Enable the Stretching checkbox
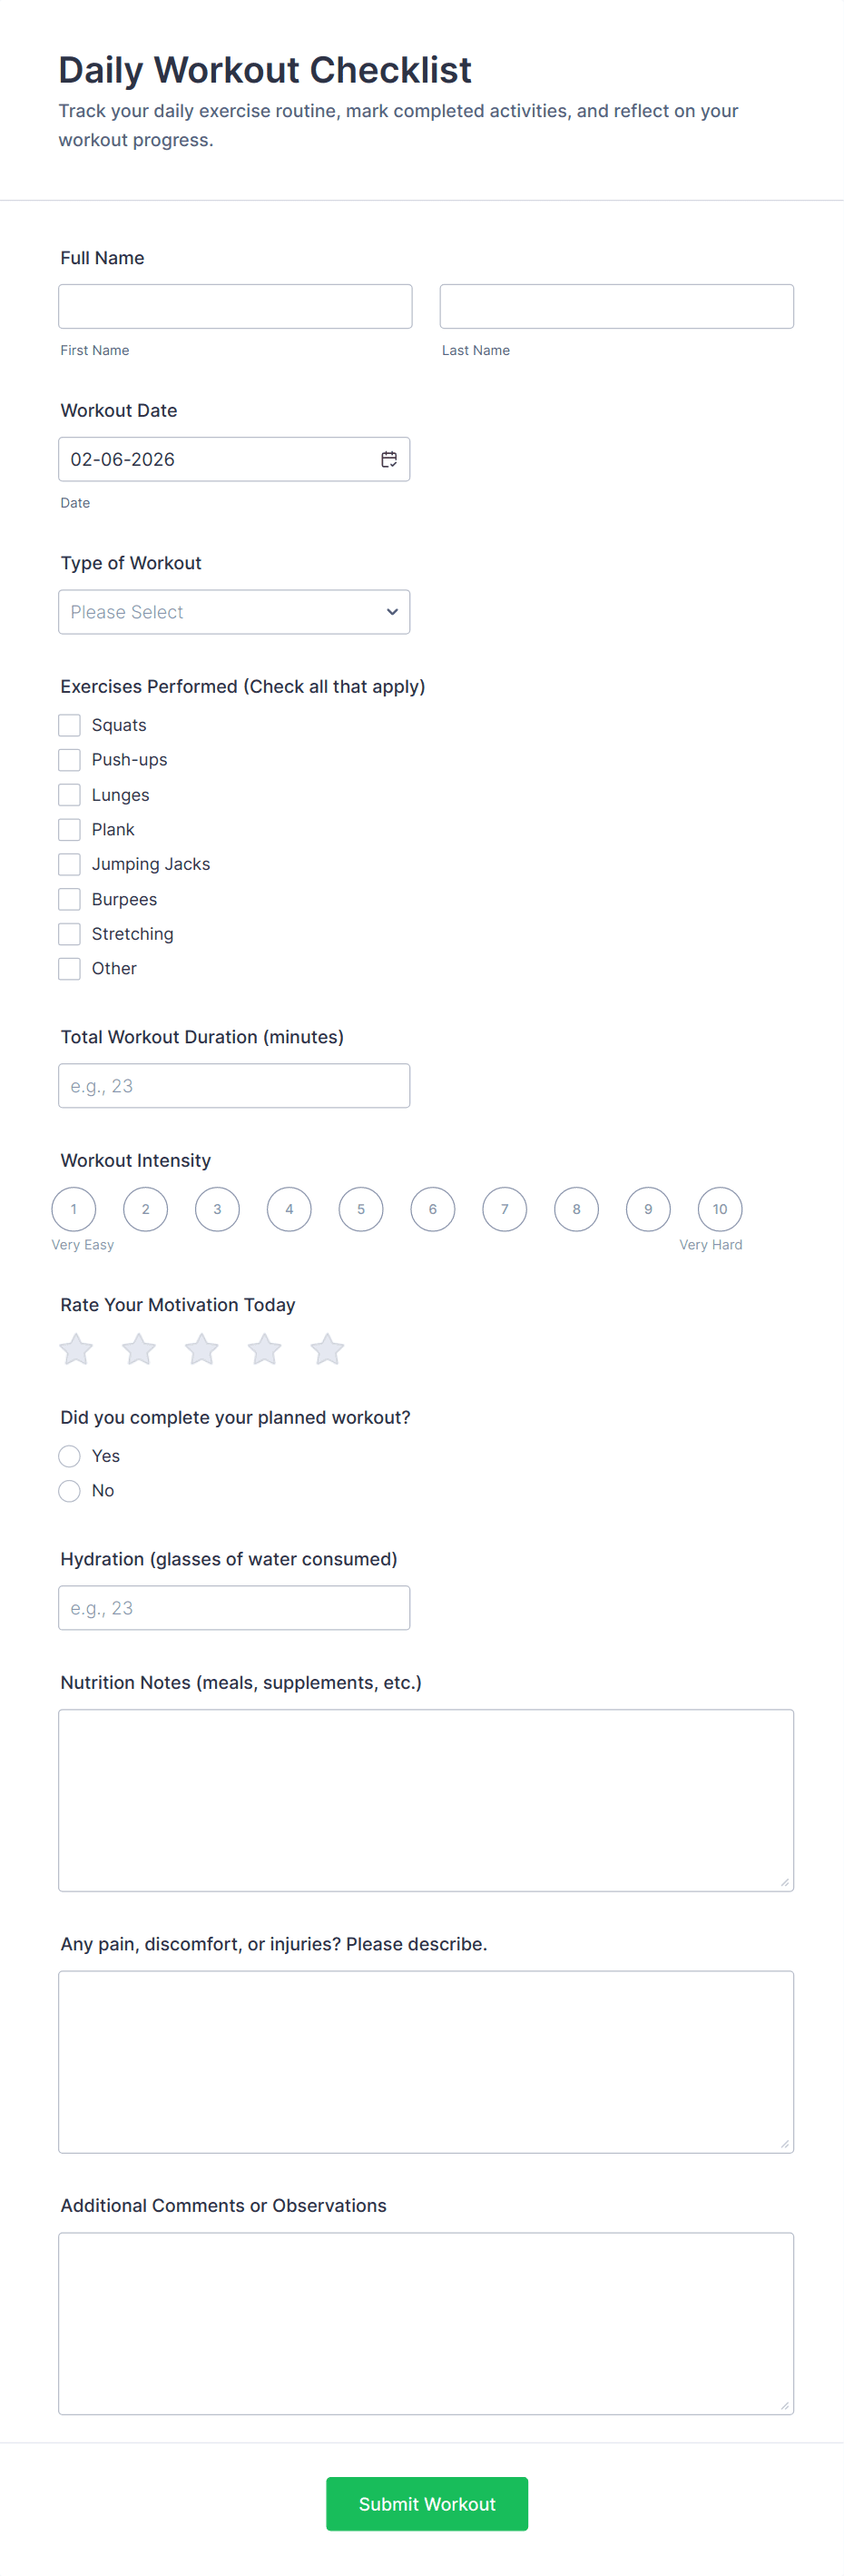Image resolution: width=844 pixels, height=2576 pixels. pos(69,934)
